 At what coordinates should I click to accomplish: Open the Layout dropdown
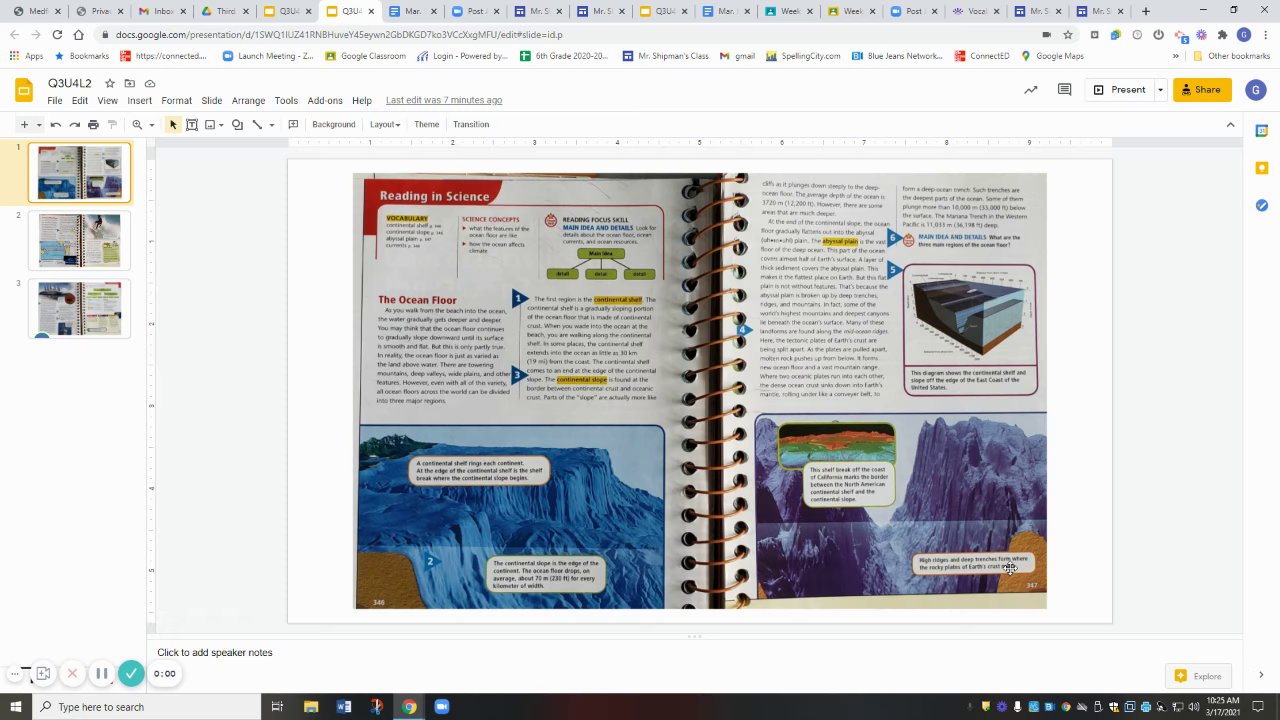(x=385, y=125)
